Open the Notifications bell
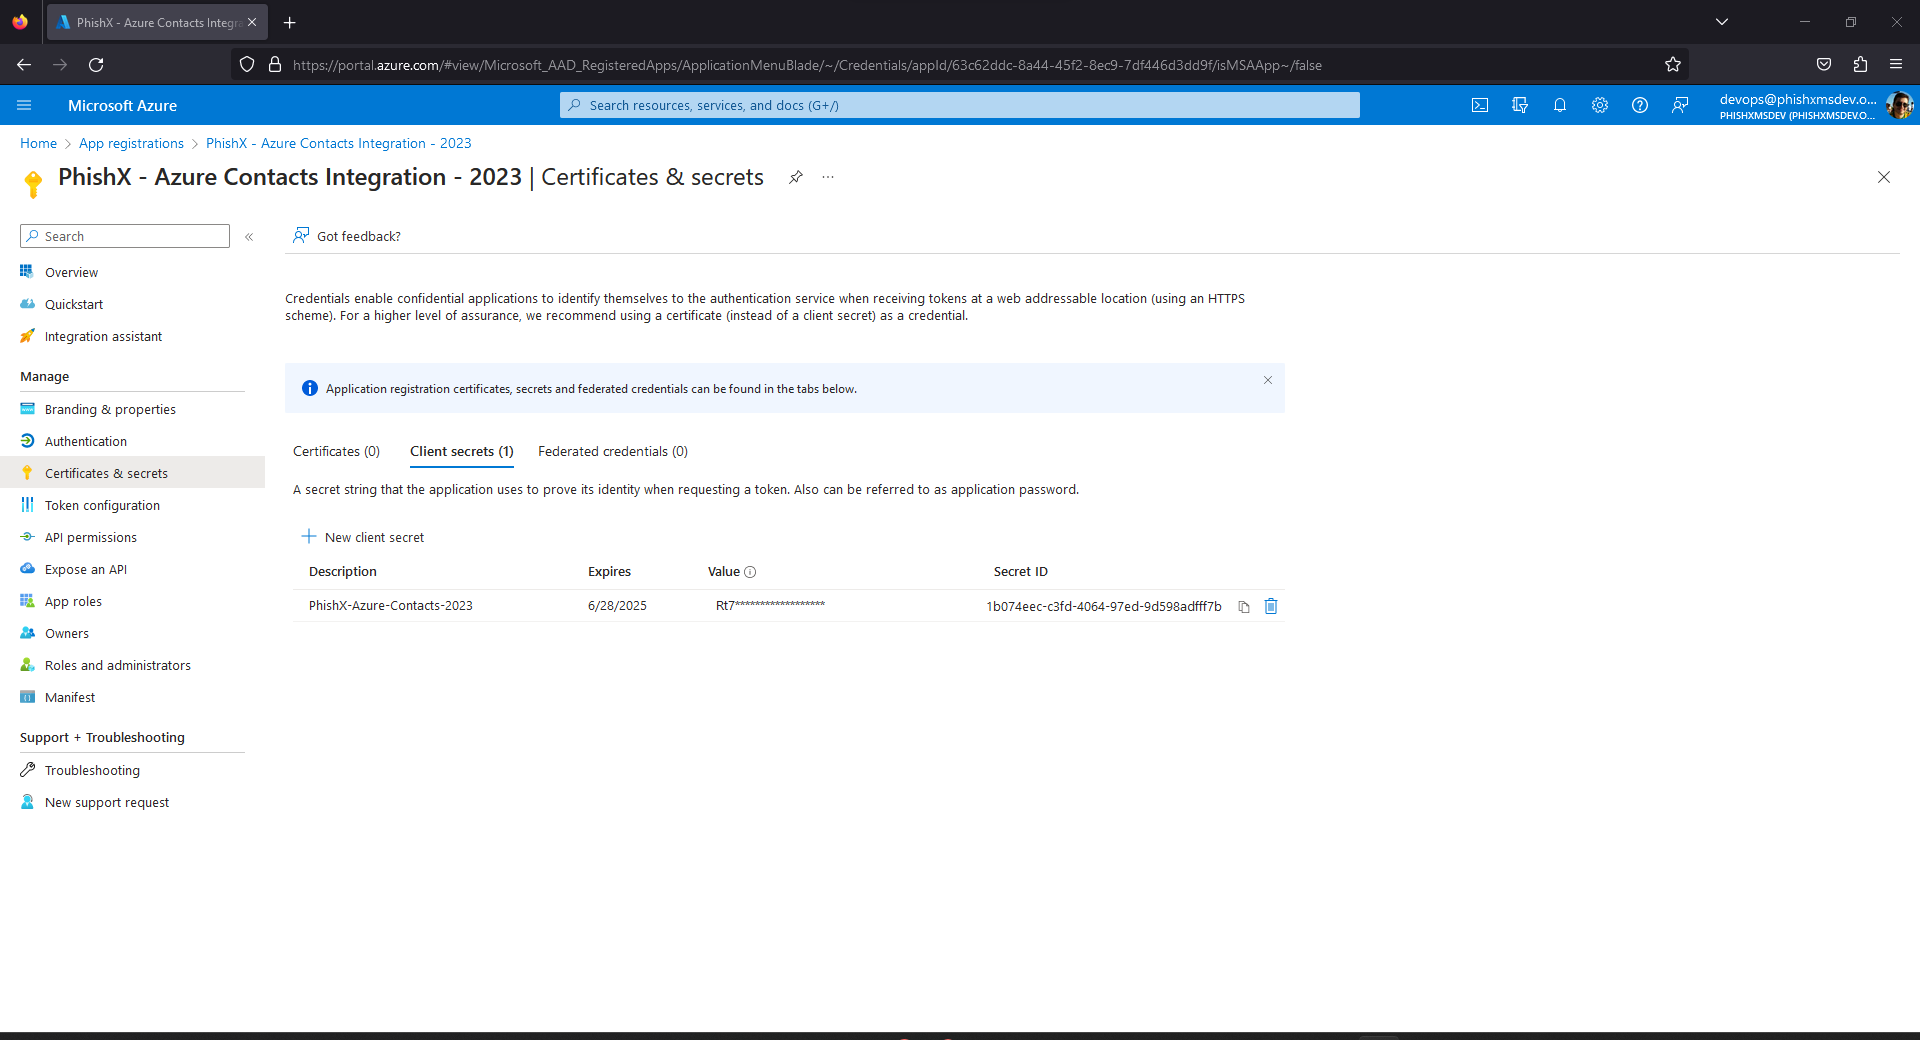This screenshot has width=1920, height=1040. (1560, 105)
